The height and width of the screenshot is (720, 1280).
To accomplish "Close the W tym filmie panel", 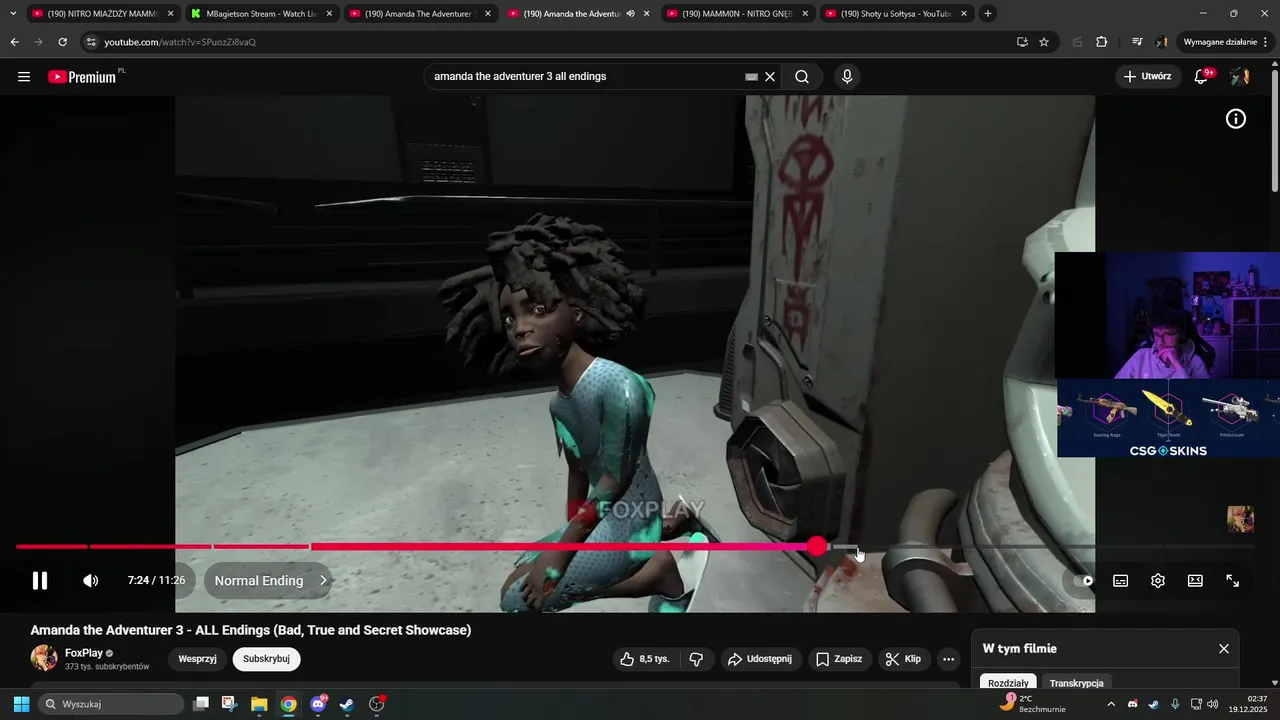I will (x=1224, y=649).
